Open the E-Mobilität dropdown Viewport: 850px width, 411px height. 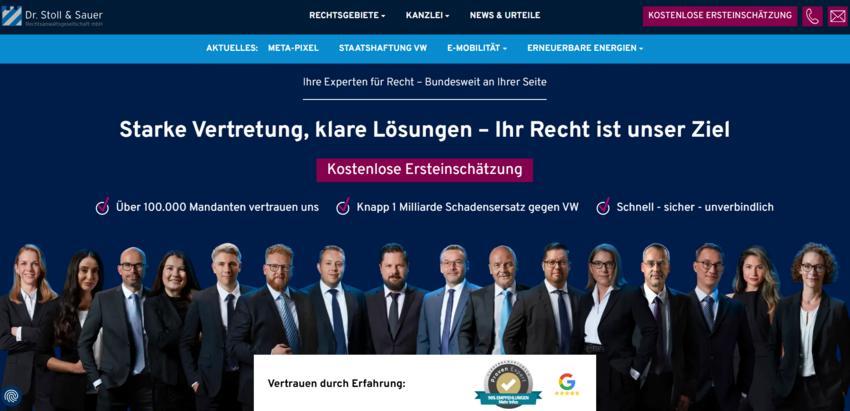click(x=477, y=48)
